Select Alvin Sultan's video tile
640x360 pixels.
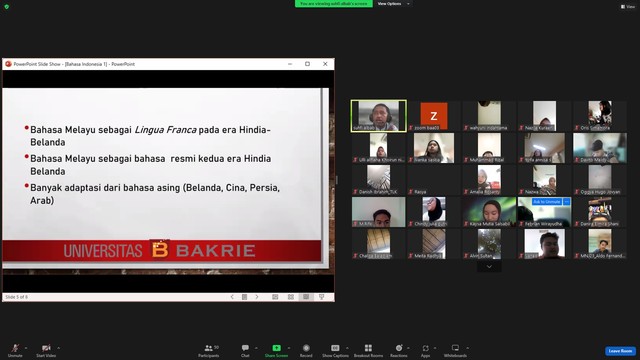489,244
